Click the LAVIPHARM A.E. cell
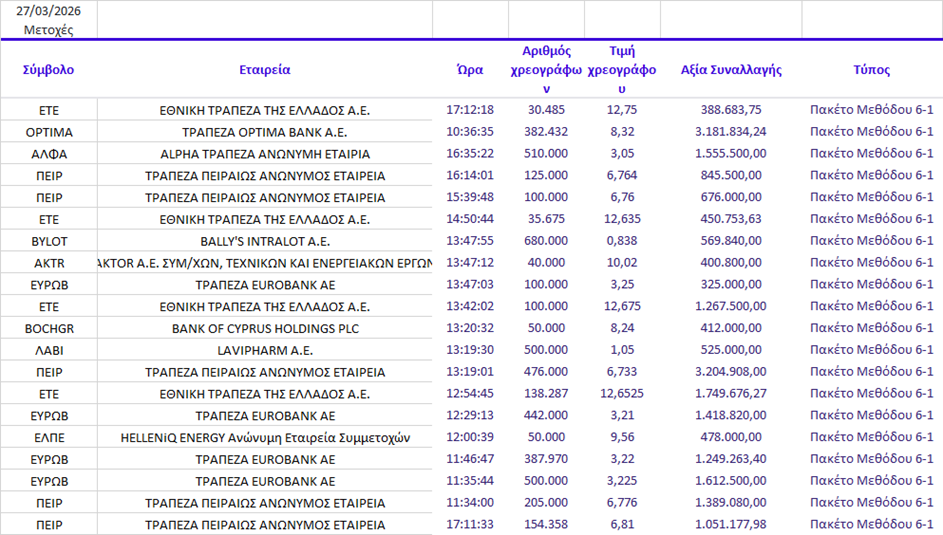Image resolution: width=943 pixels, height=535 pixels. (265, 350)
